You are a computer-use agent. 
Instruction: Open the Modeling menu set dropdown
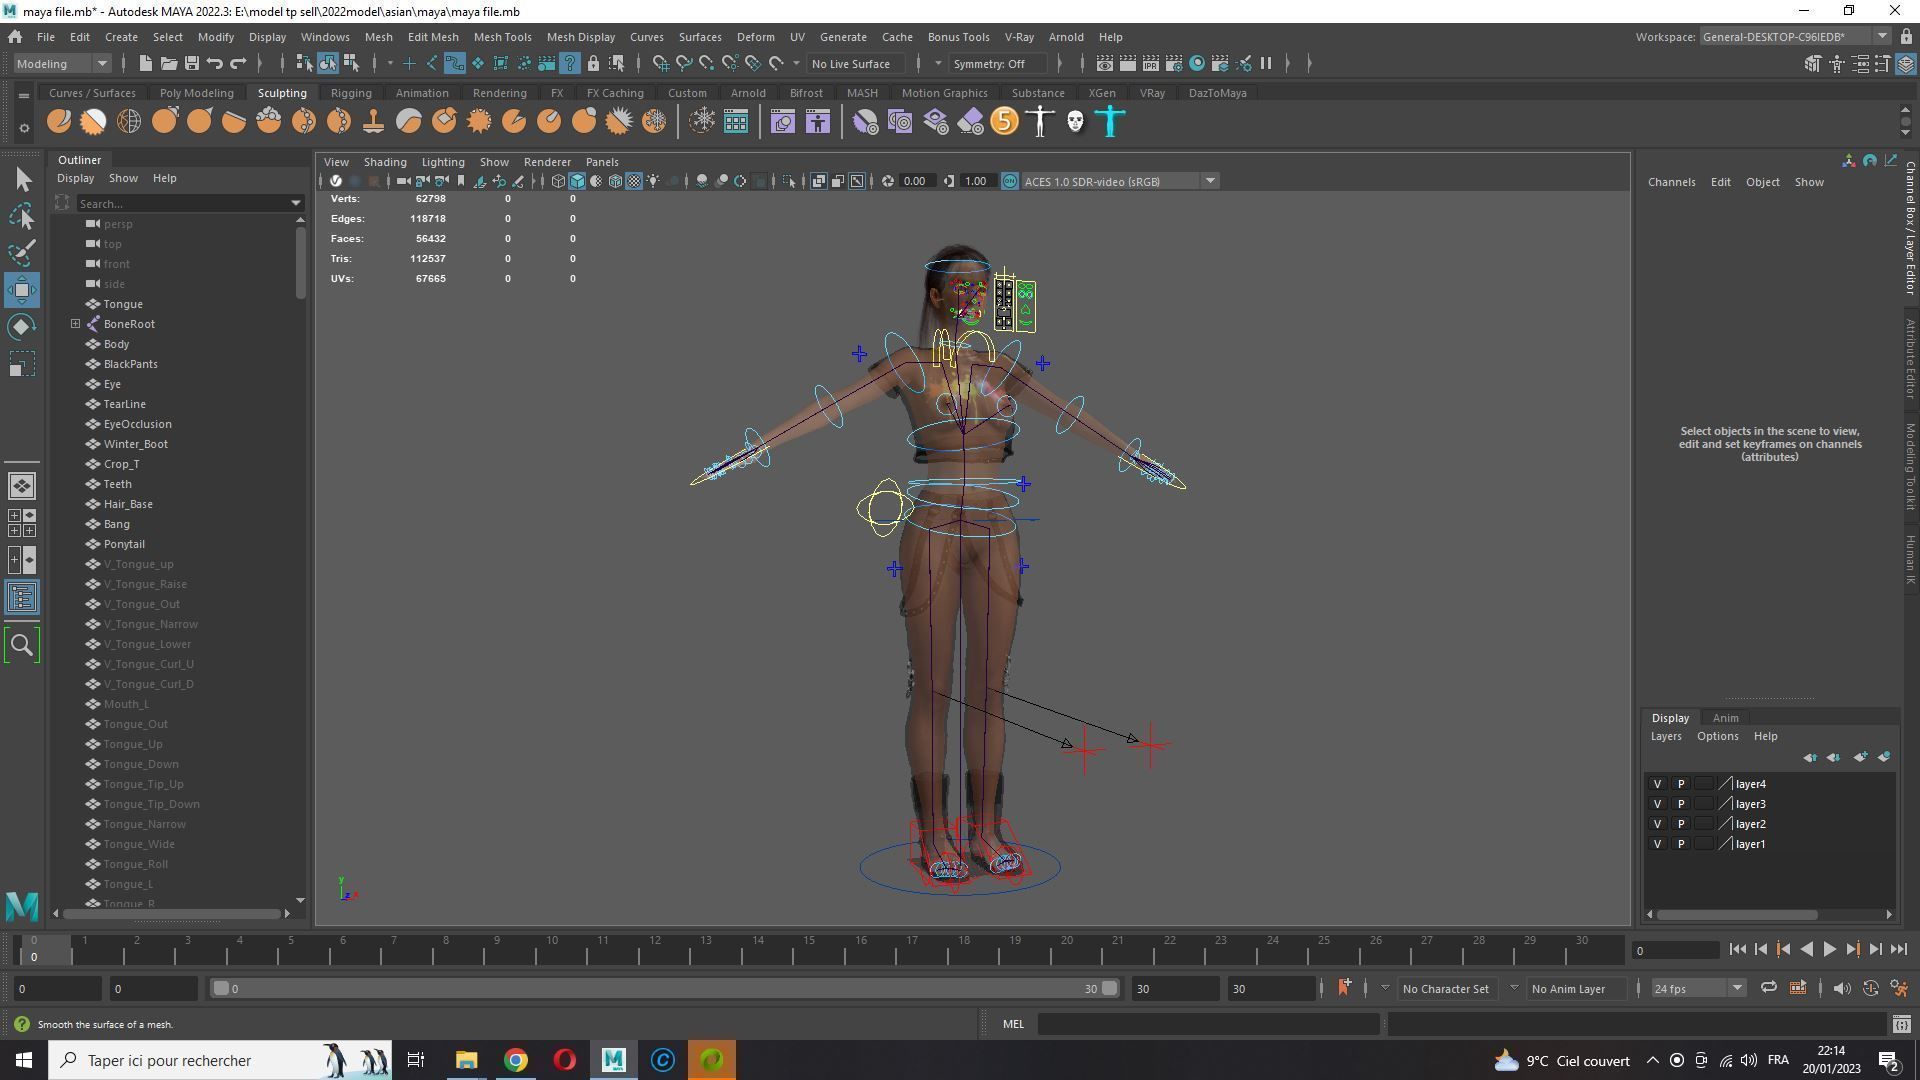point(62,64)
